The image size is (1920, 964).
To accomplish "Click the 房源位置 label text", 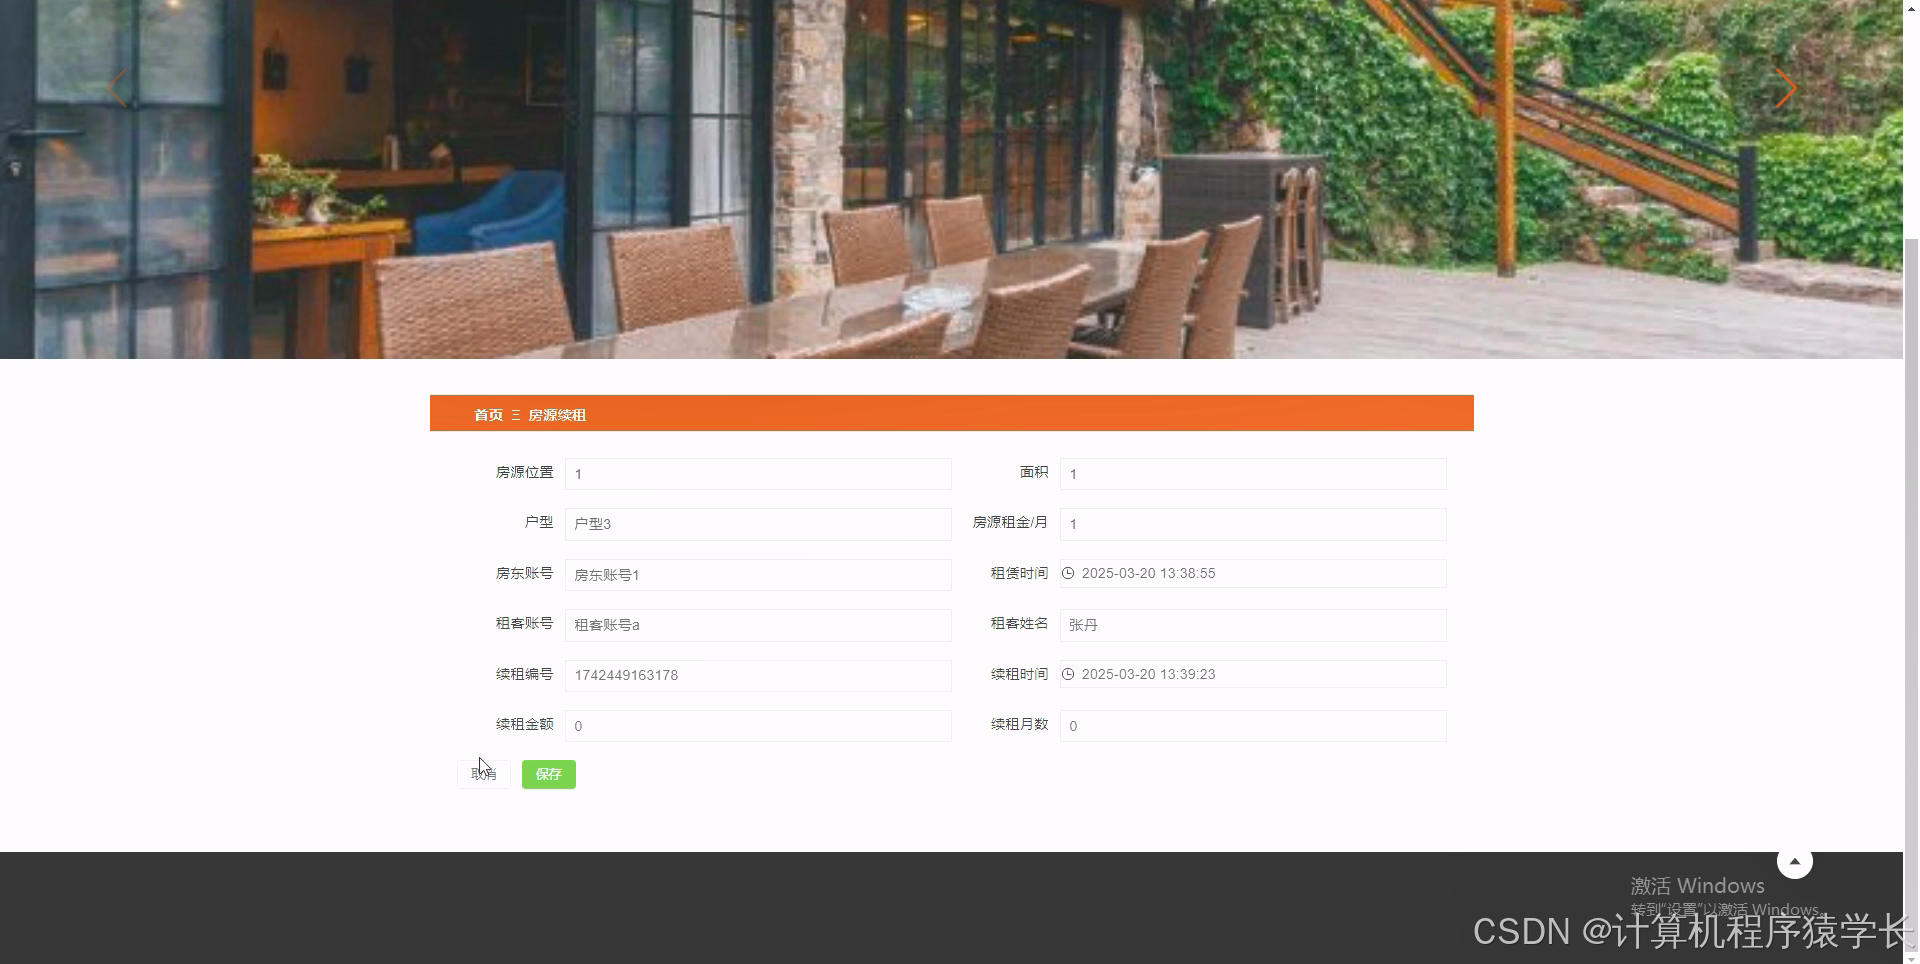I will (x=524, y=472).
